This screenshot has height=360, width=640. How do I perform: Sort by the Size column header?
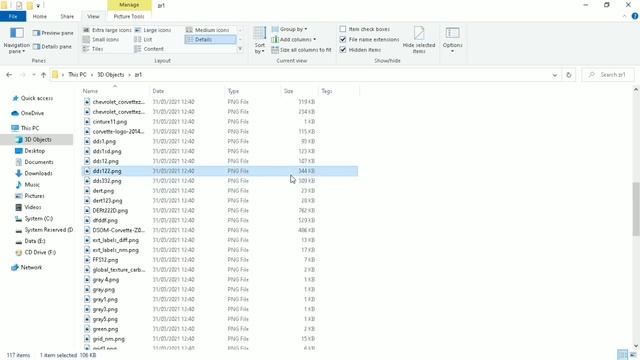point(300,91)
